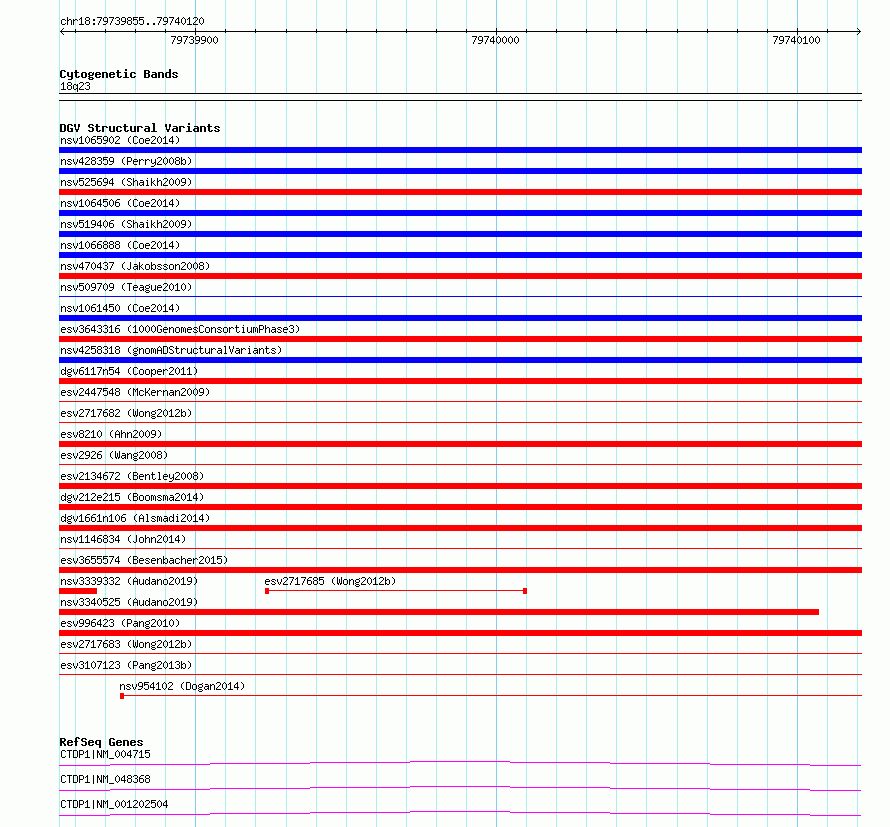Click the blue bar below nsv4258318
This screenshot has height=827, width=890.
tap(460, 360)
